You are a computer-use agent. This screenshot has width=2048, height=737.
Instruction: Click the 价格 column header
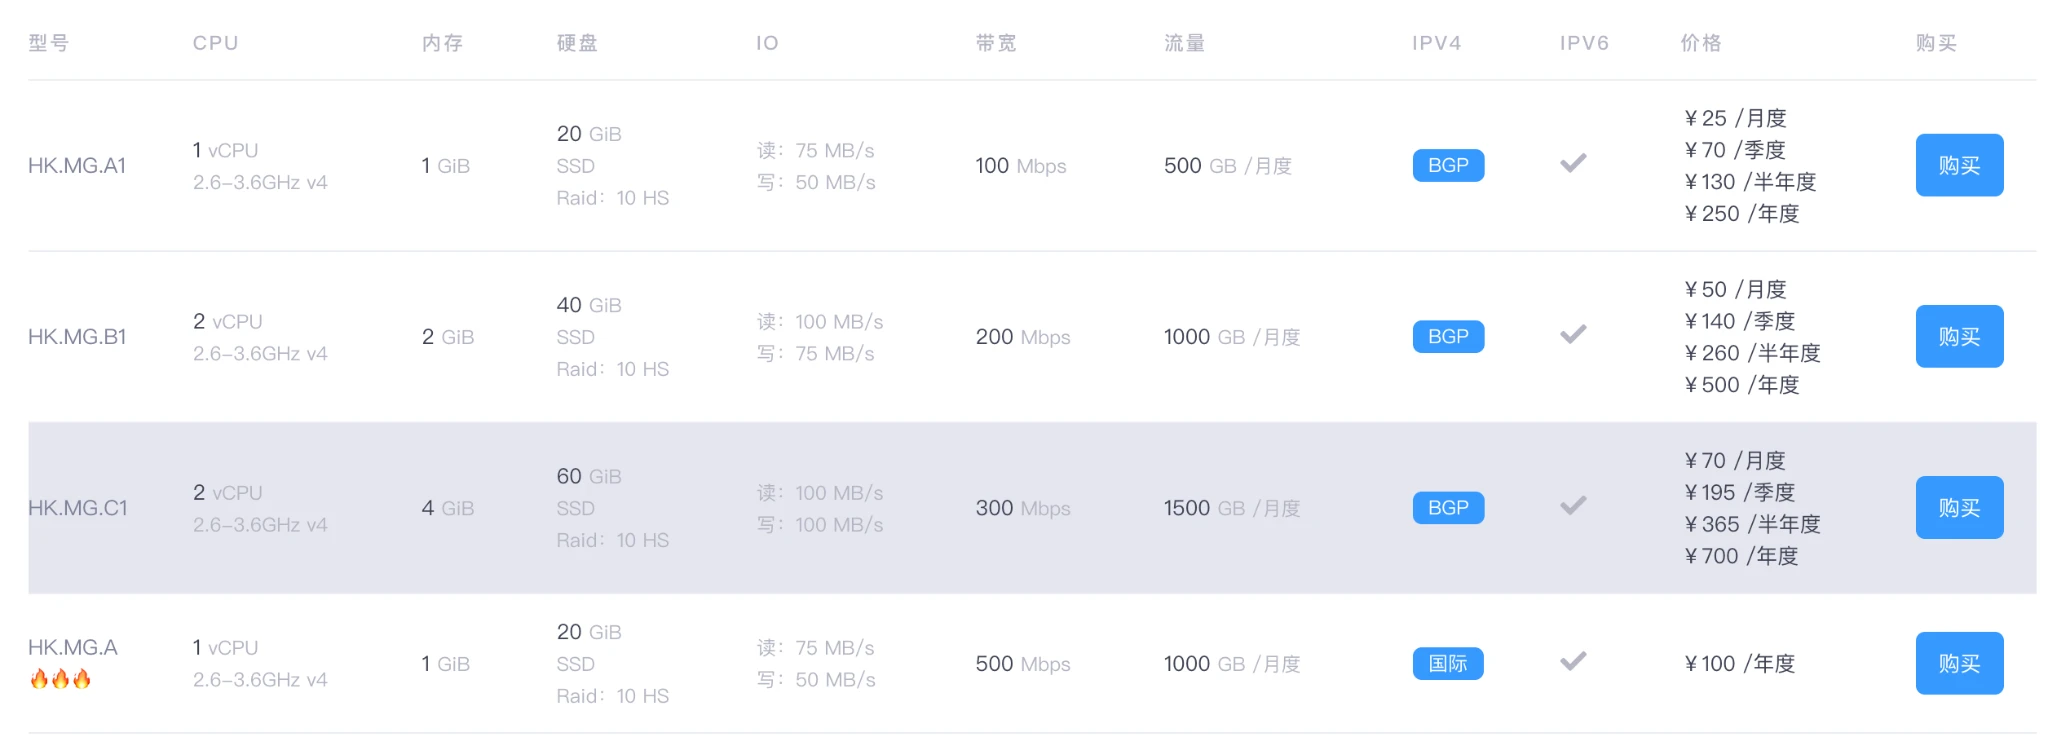click(1700, 43)
